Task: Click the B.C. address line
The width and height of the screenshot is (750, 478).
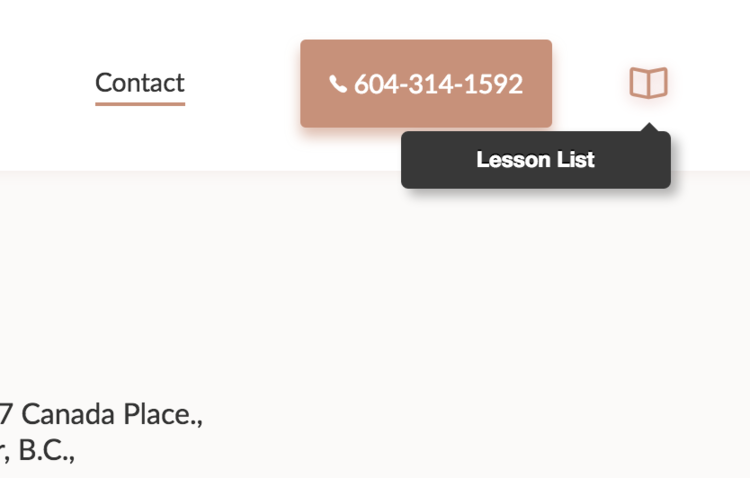Action: pos(37,451)
